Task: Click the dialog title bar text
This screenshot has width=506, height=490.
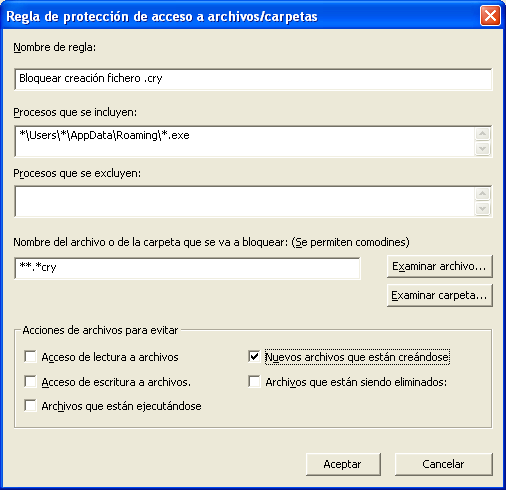Action: (162, 16)
